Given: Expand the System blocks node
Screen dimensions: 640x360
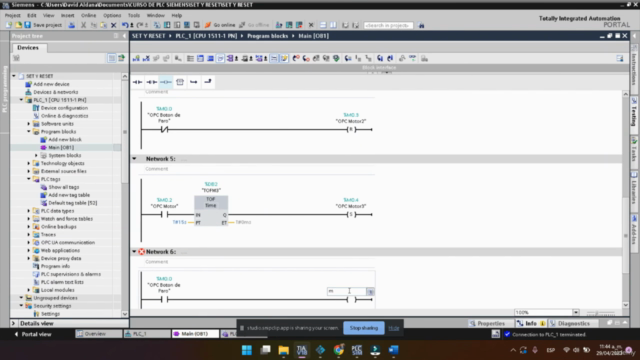Looking at the screenshot, I should 36,156.
